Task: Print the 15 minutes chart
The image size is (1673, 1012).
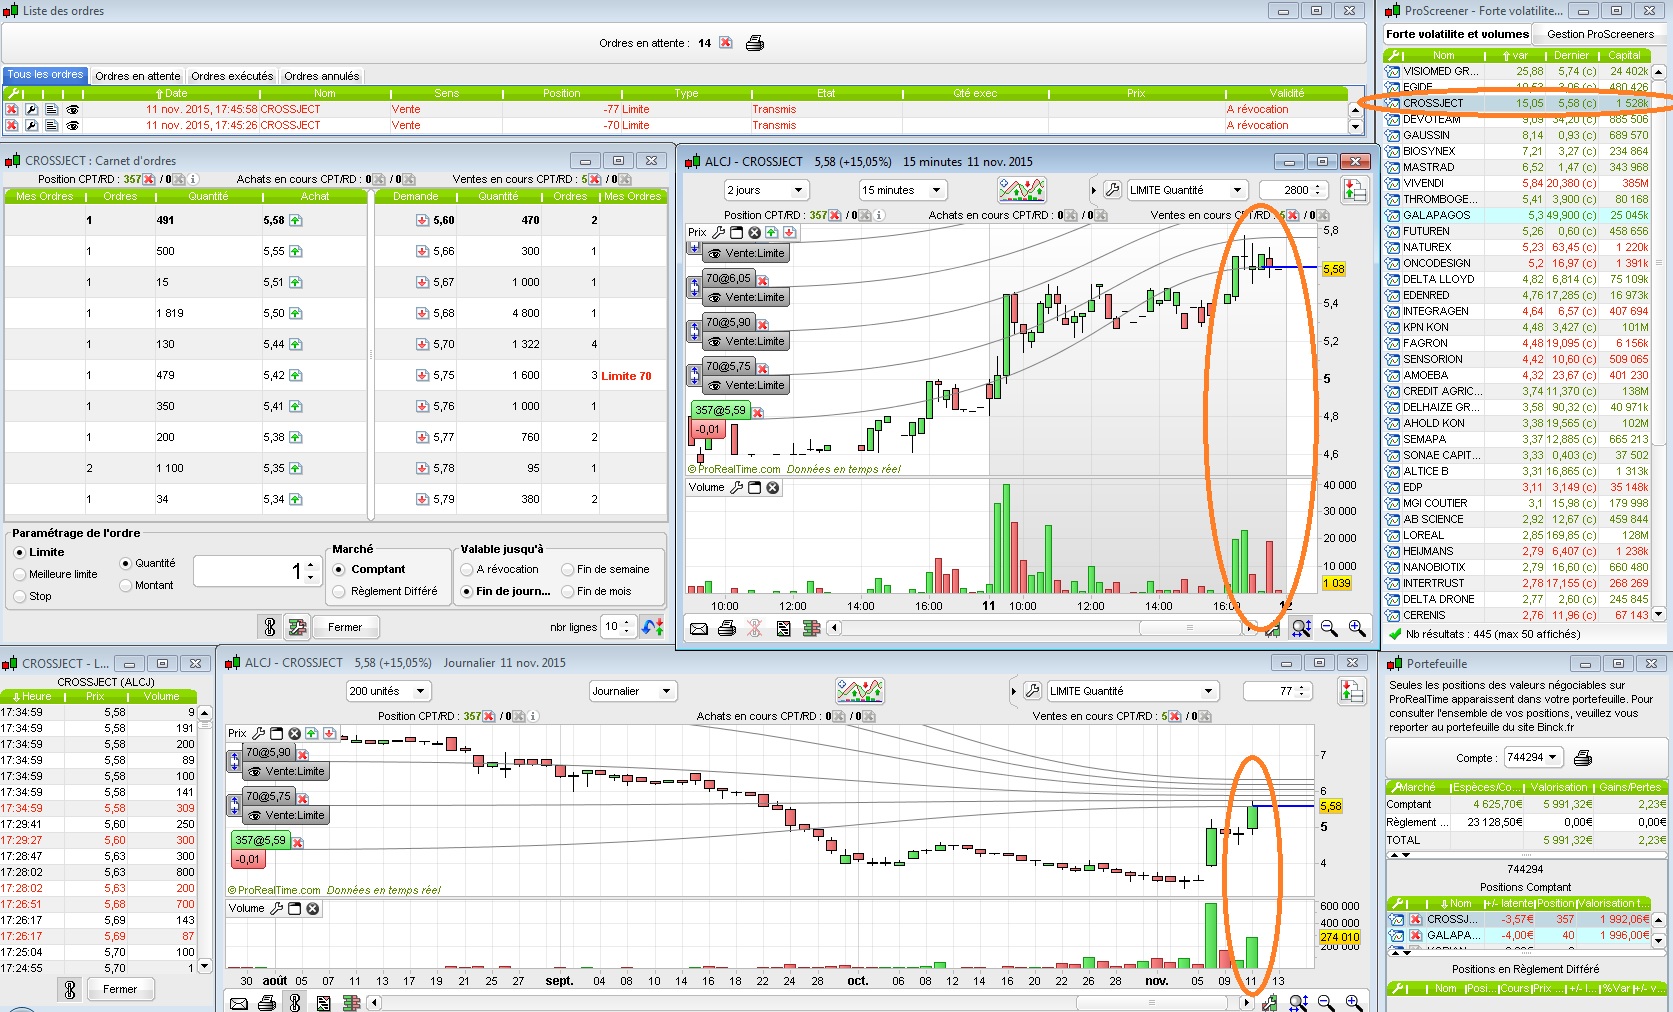Action: (727, 628)
